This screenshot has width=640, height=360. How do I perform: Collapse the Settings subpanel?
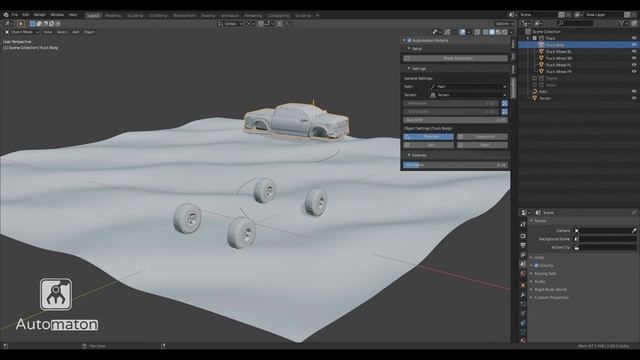tap(409, 69)
